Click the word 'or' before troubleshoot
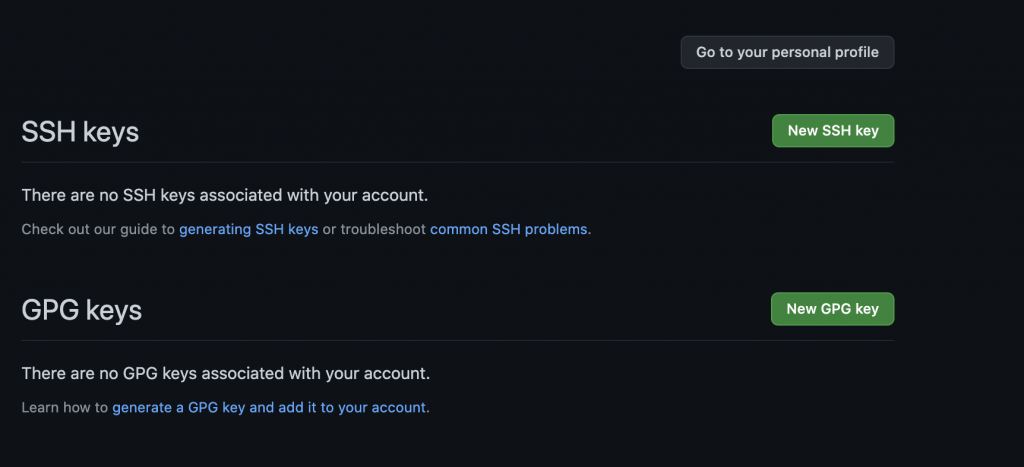The image size is (1024, 467). (329, 229)
